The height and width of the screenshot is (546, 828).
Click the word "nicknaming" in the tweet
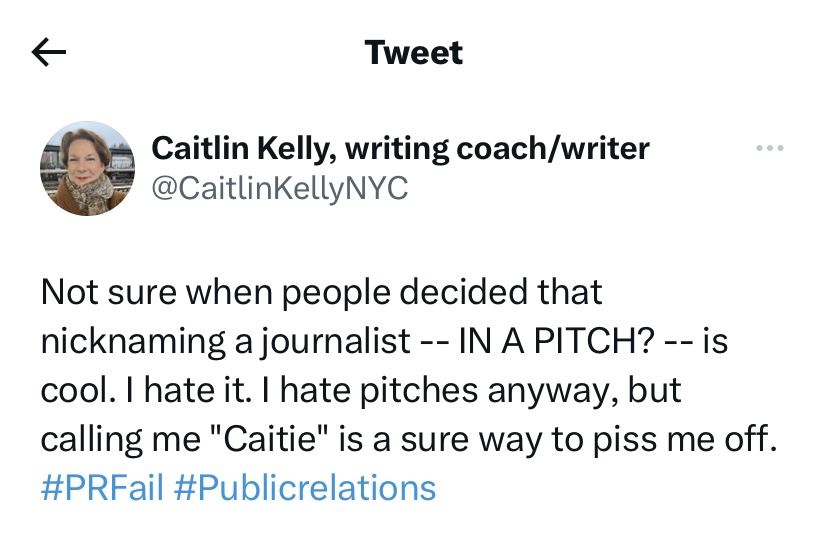tap(134, 340)
